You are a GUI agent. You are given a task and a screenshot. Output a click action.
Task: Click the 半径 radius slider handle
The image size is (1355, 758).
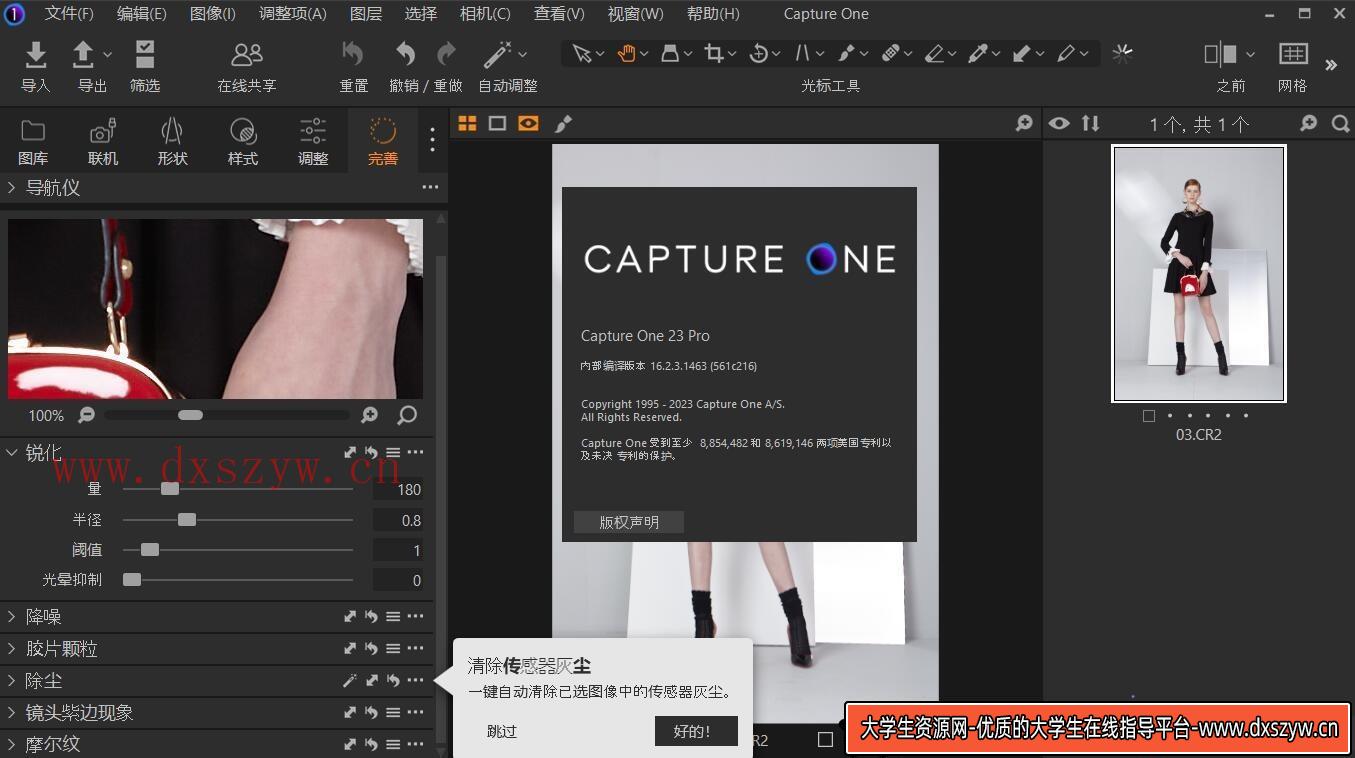tap(187, 519)
